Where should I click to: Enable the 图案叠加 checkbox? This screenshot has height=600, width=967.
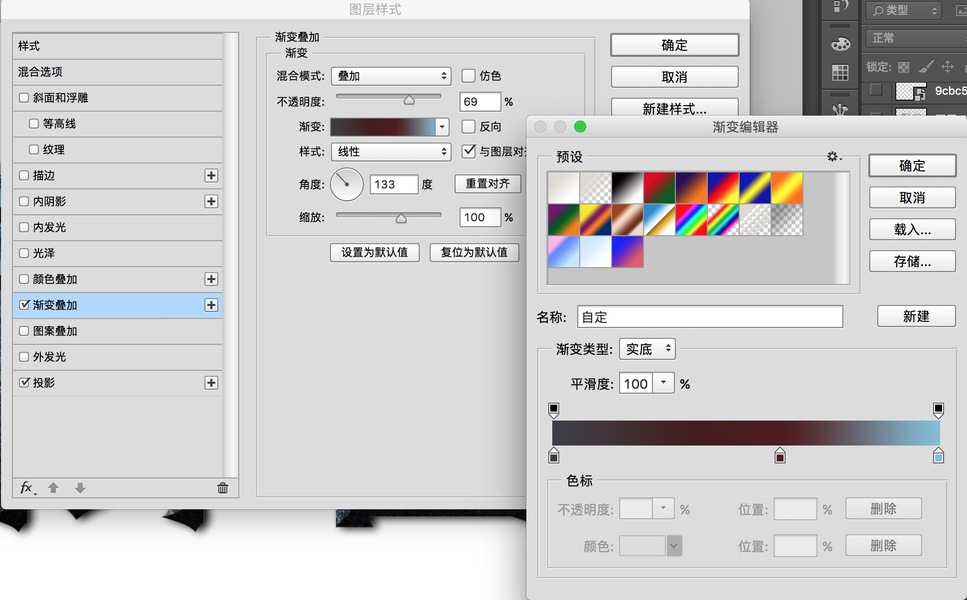[x=23, y=331]
